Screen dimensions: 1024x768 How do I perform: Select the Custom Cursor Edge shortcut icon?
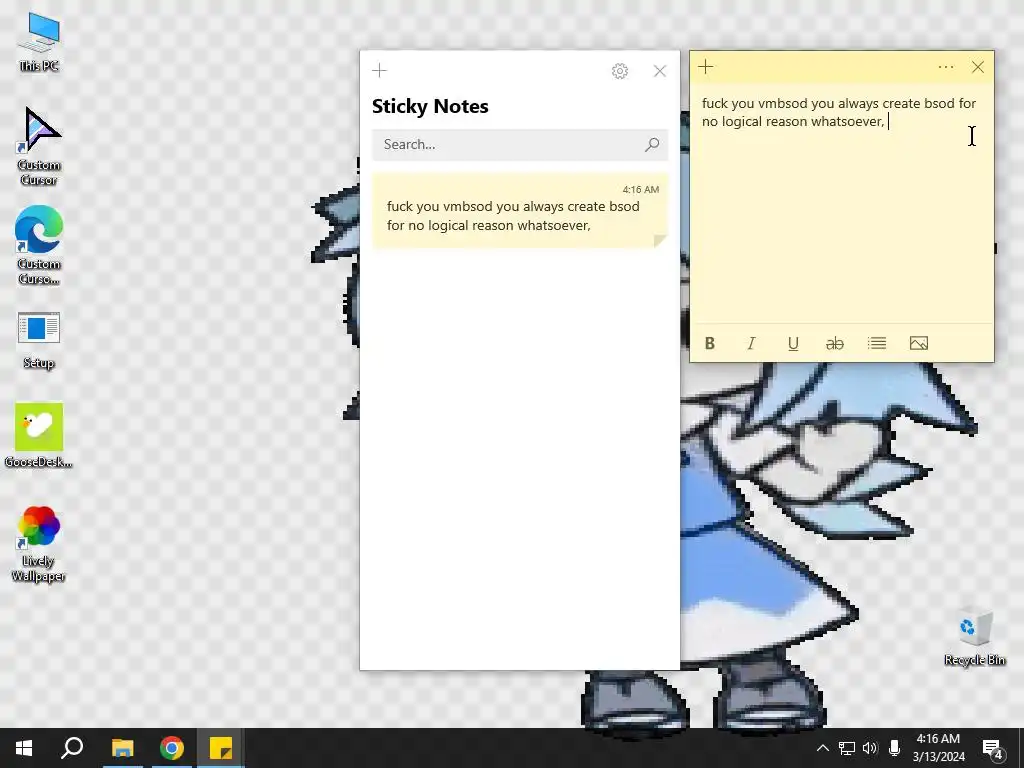(39, 246)
